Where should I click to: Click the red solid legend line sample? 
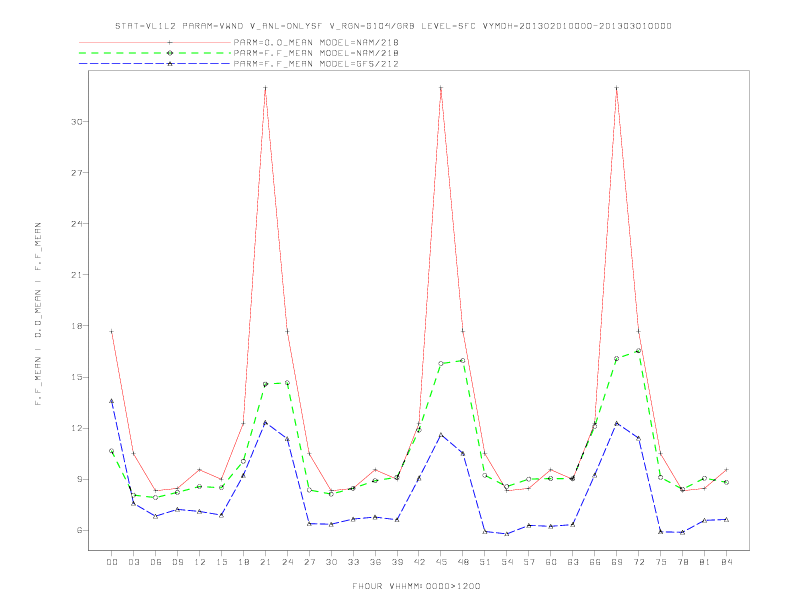155,42
